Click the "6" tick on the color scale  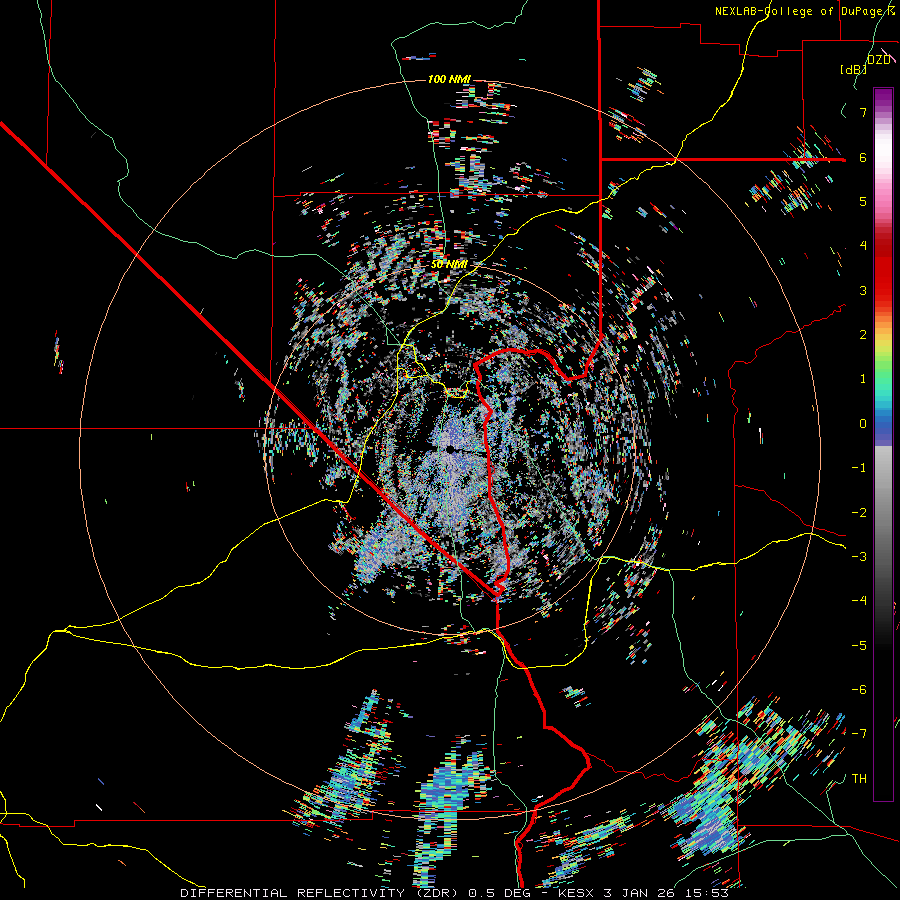click(x=863, y=157)
